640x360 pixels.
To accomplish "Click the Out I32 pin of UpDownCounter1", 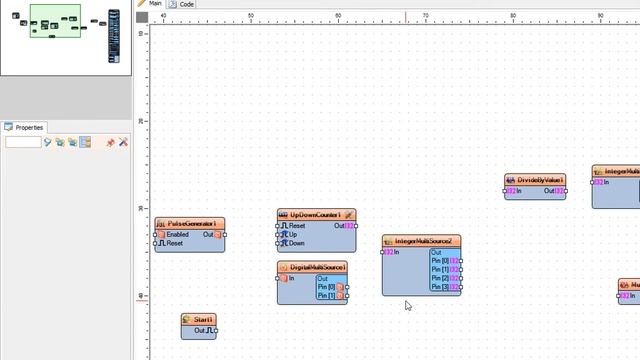I will tap(356, 226).
